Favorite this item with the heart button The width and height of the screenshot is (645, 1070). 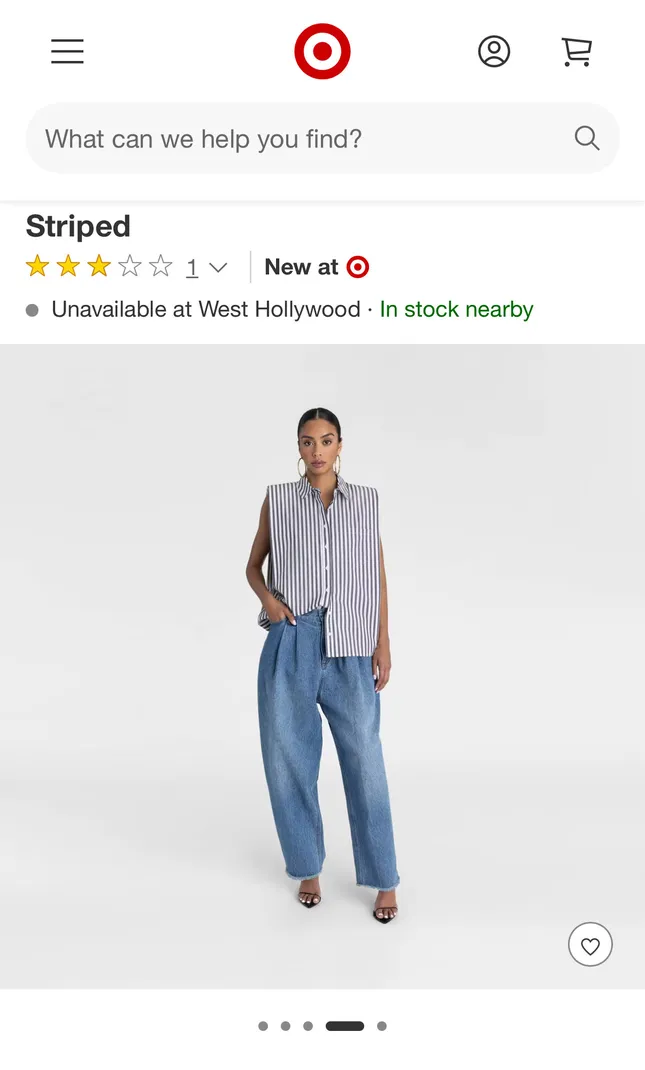[x=590, y=944]
